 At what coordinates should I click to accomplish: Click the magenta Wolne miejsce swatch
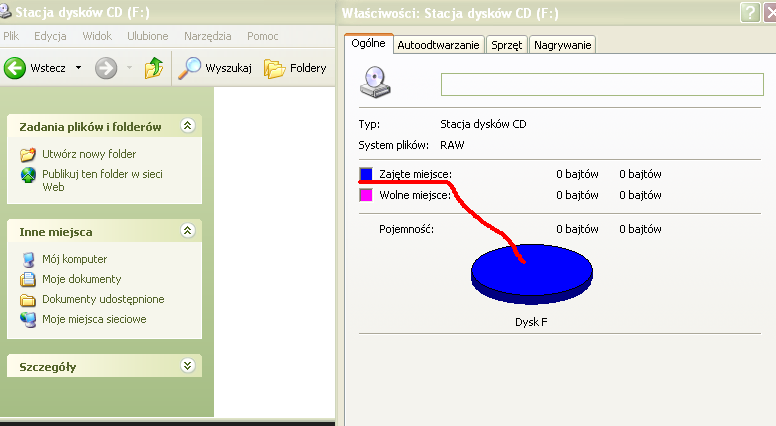(366, 195)
